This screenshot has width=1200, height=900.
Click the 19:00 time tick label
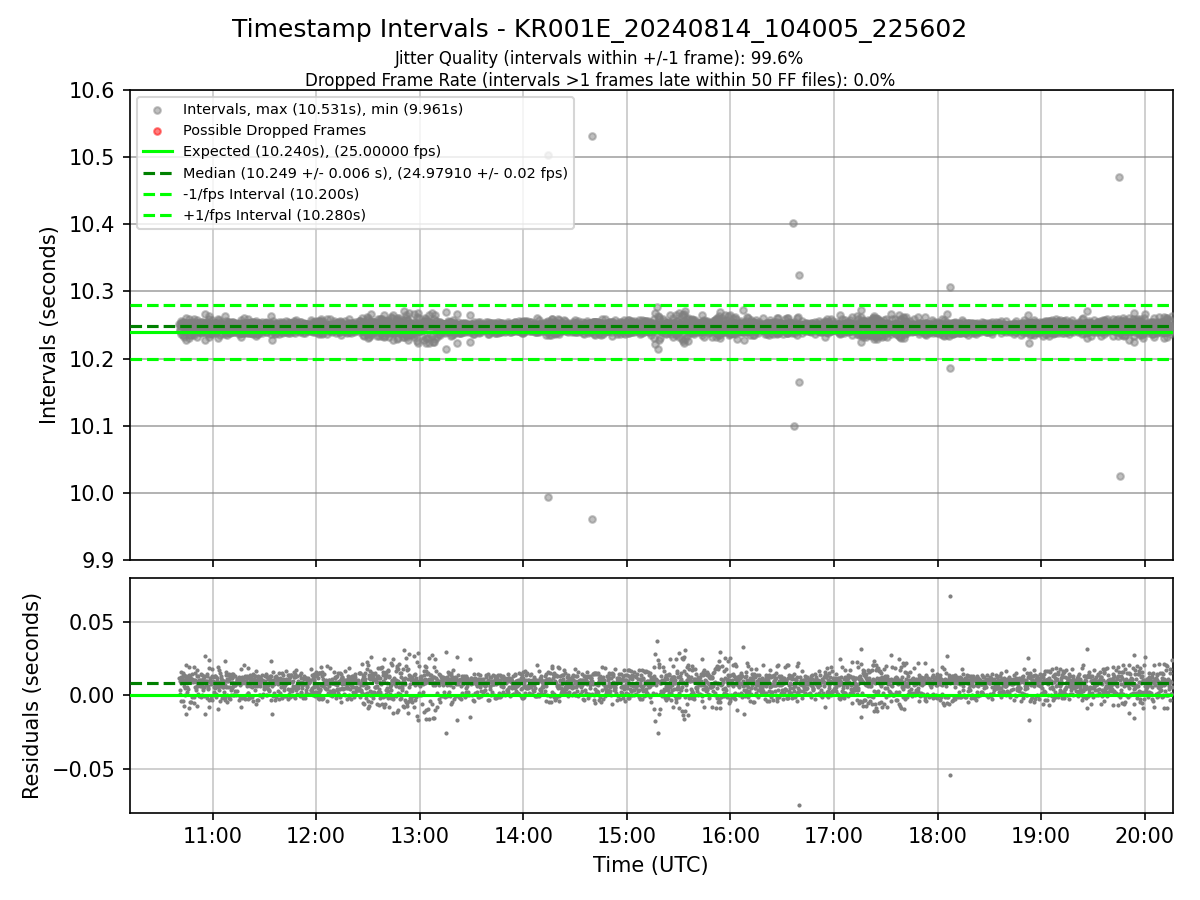coord(1041,835)
